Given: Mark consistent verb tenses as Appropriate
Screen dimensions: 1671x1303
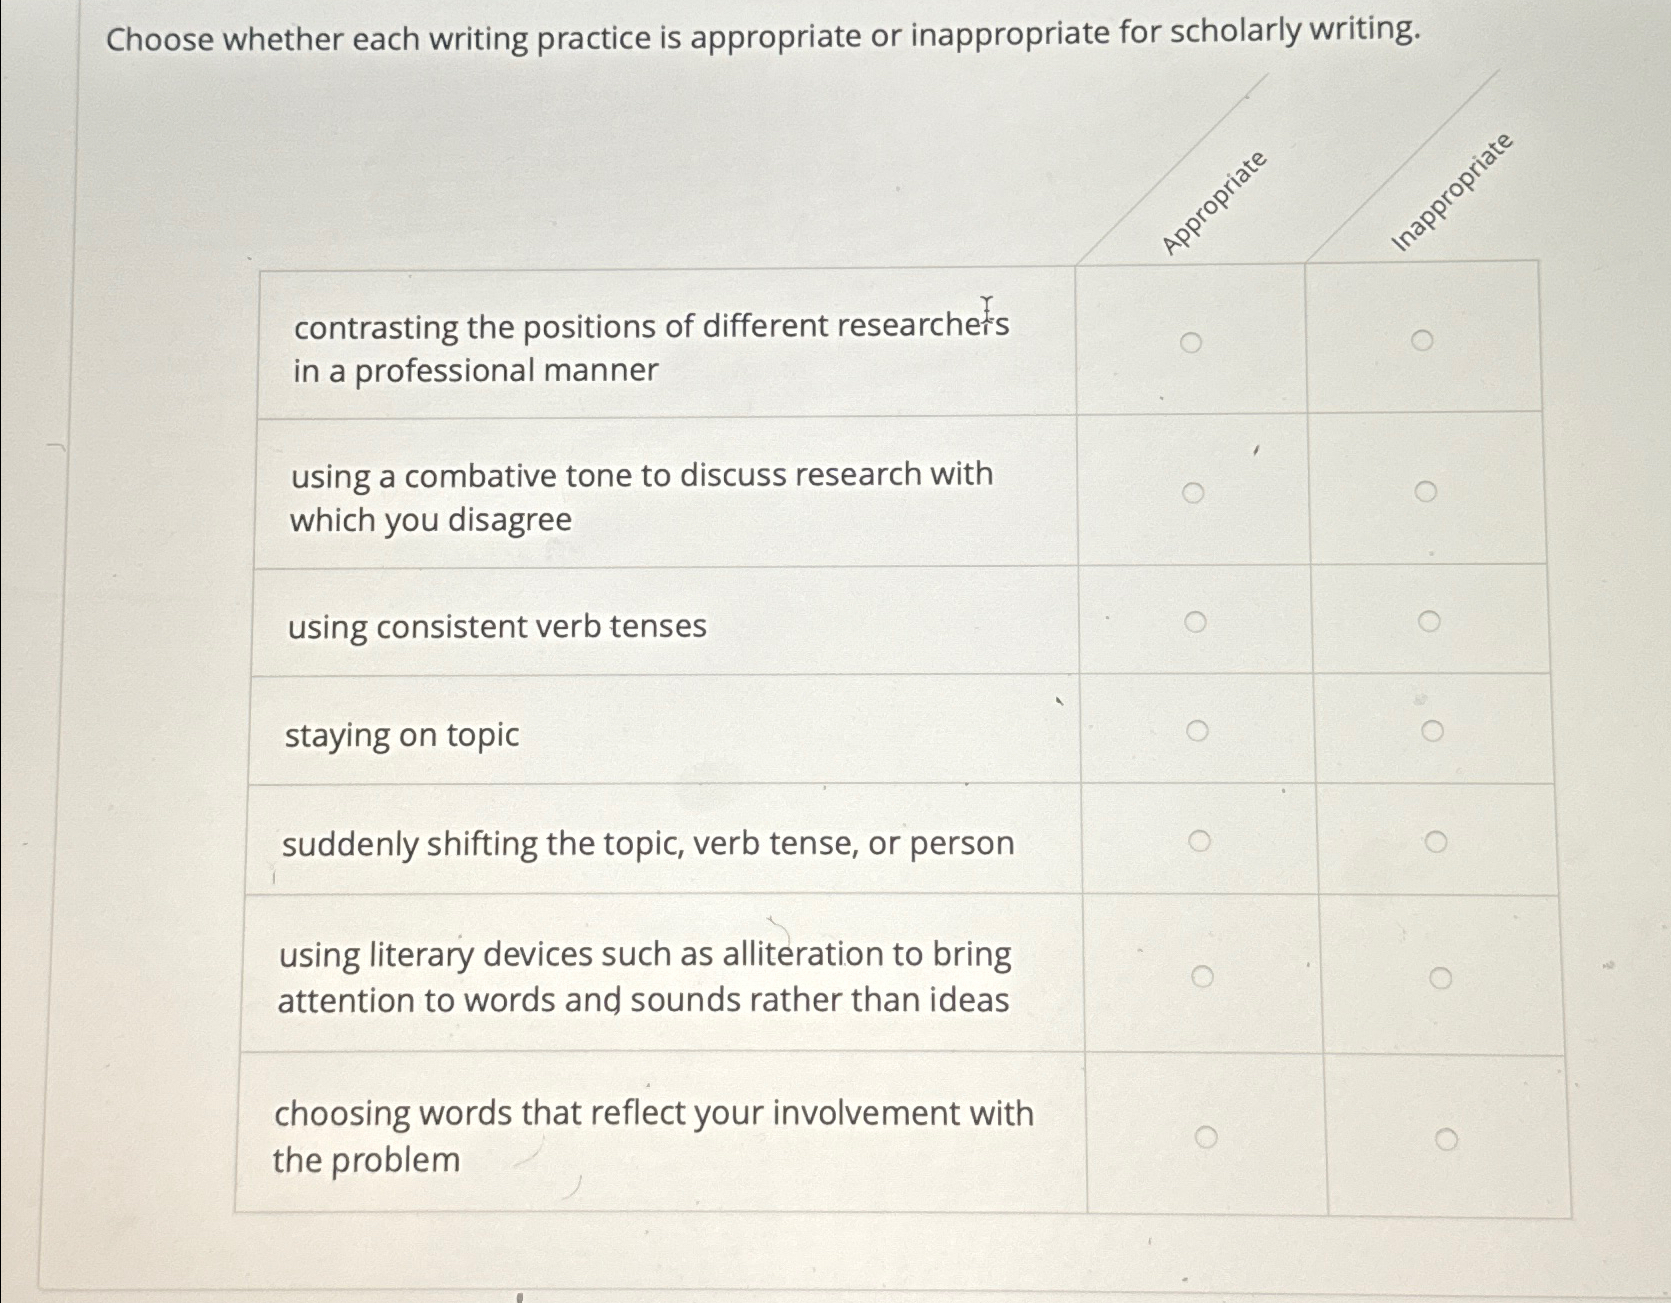Looking at the screenshot, I should click(1194, 623).
